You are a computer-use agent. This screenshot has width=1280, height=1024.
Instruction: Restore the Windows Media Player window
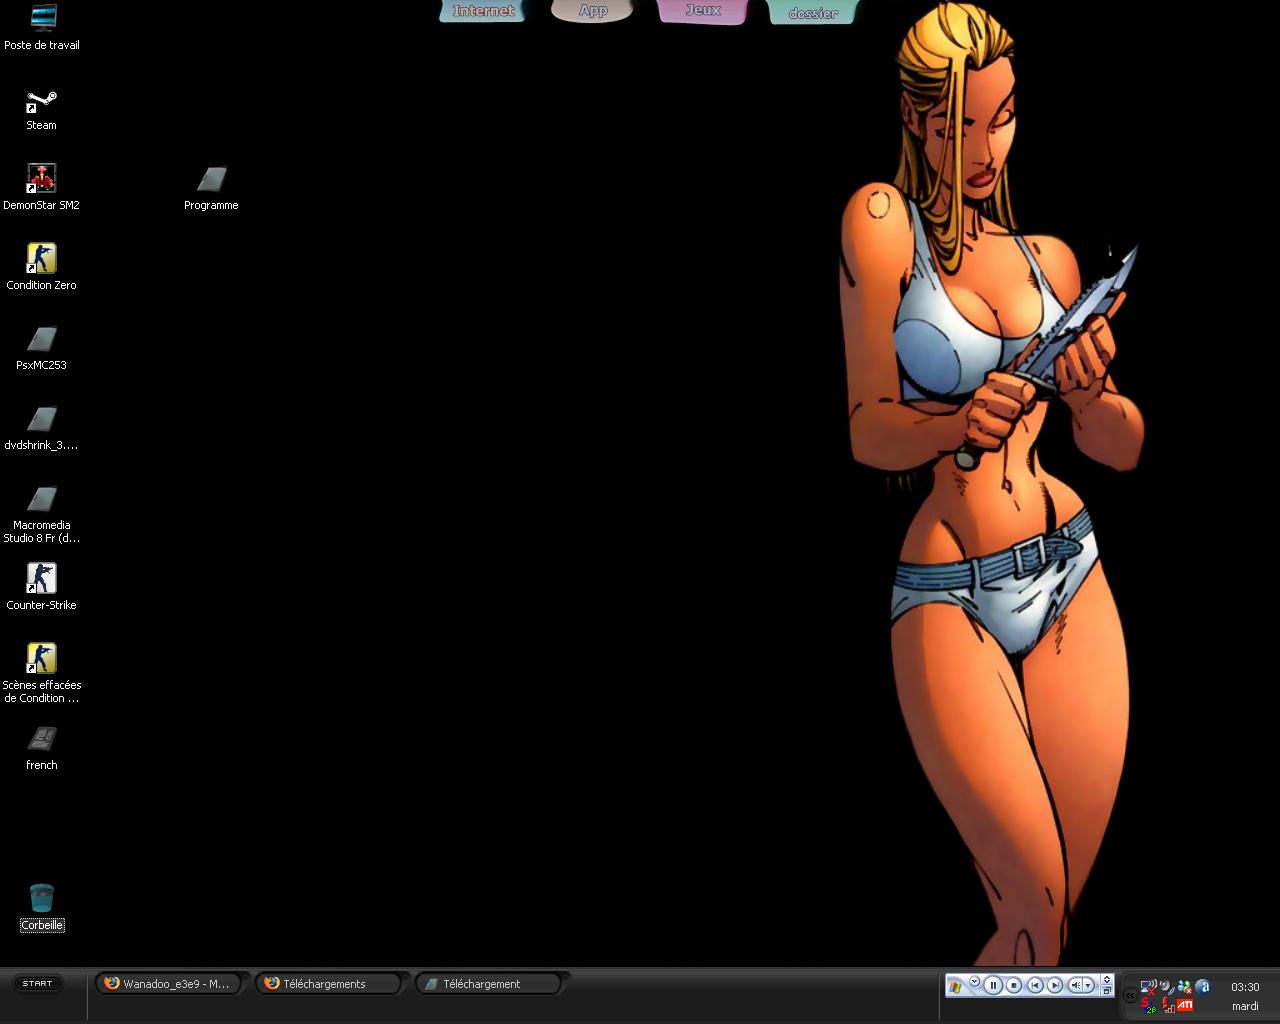click(x=1107, y=991)
